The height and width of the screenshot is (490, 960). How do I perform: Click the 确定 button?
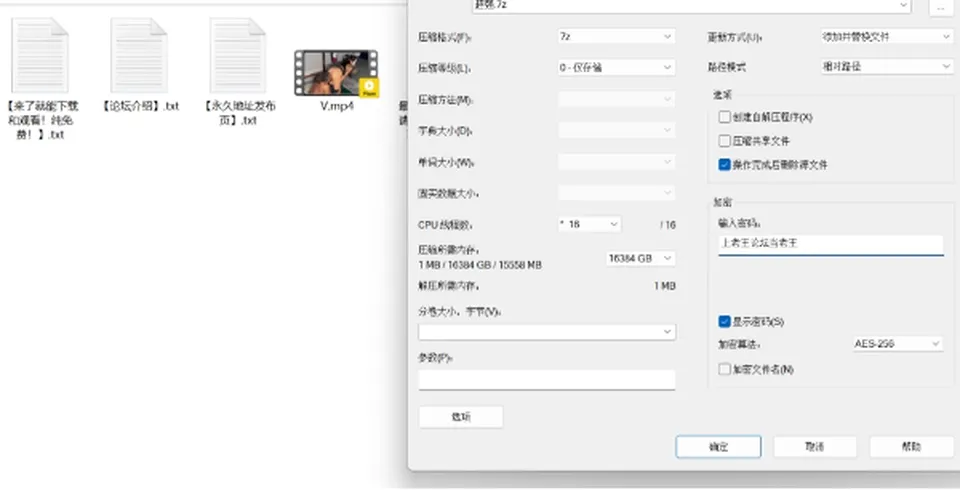pyautogui.click(x=719, y=447)
